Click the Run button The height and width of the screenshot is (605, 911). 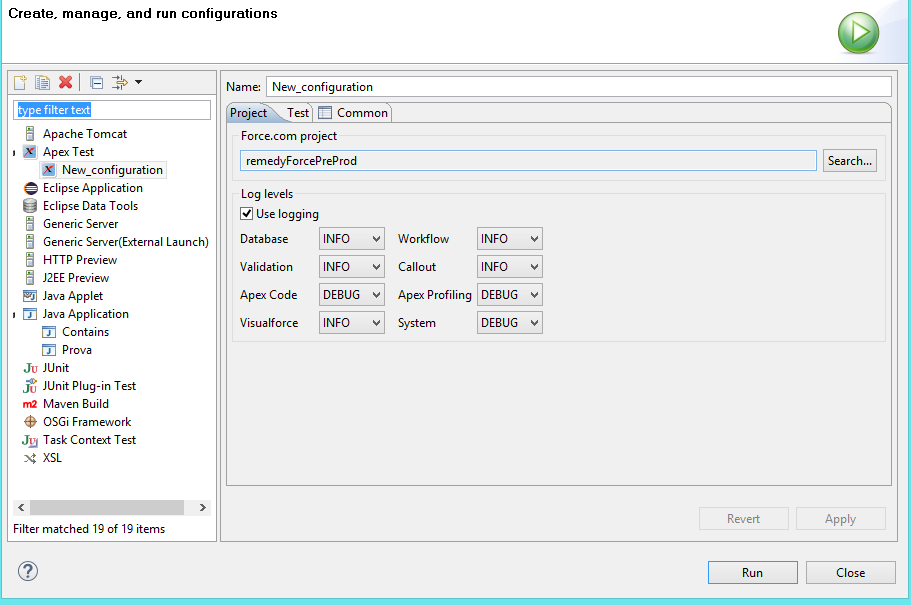[x=752, y=573]
